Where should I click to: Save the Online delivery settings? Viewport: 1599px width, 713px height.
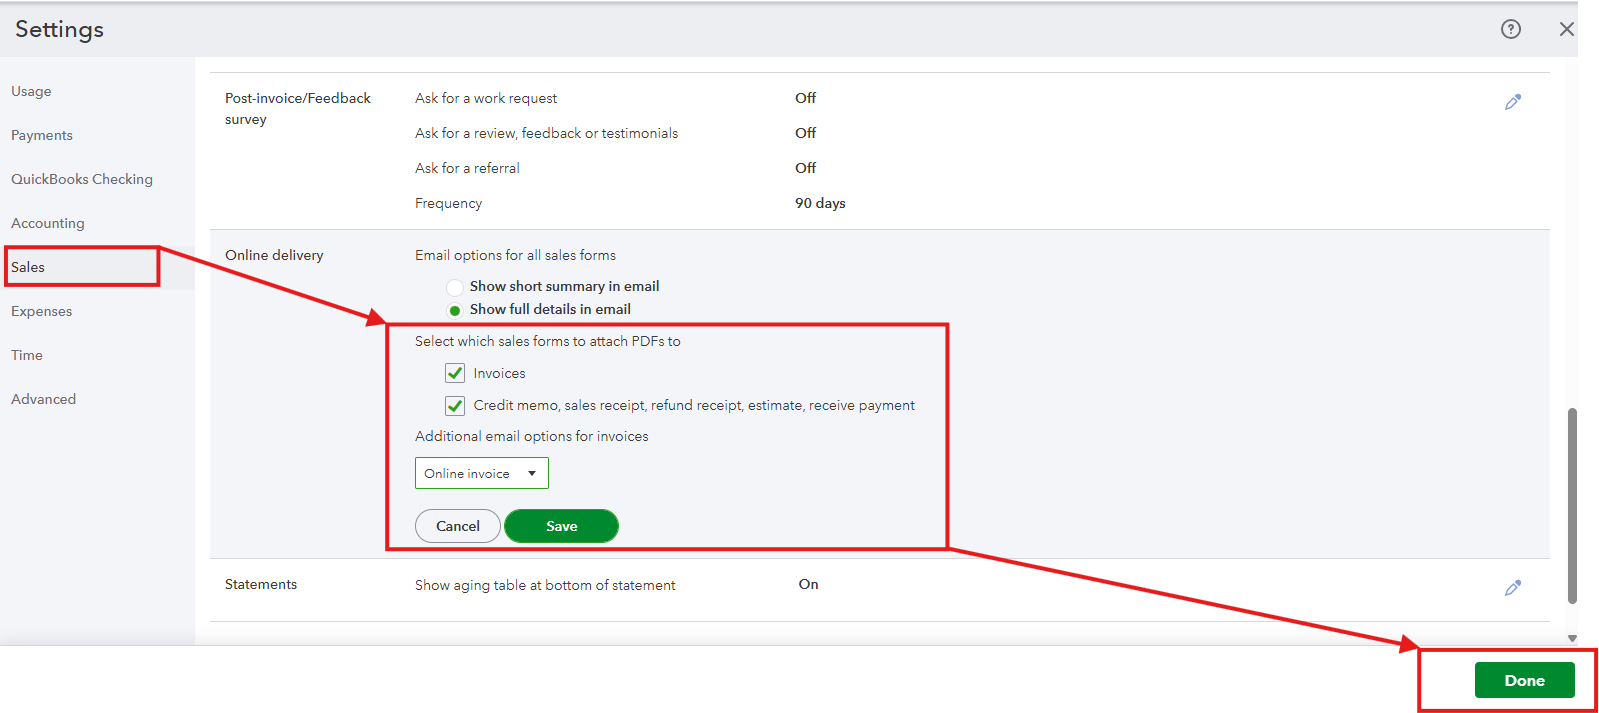(561, 526)
